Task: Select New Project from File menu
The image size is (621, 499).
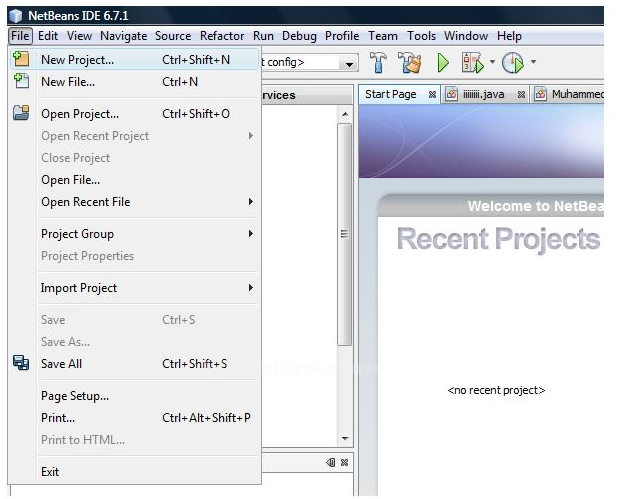Action: 77,60
